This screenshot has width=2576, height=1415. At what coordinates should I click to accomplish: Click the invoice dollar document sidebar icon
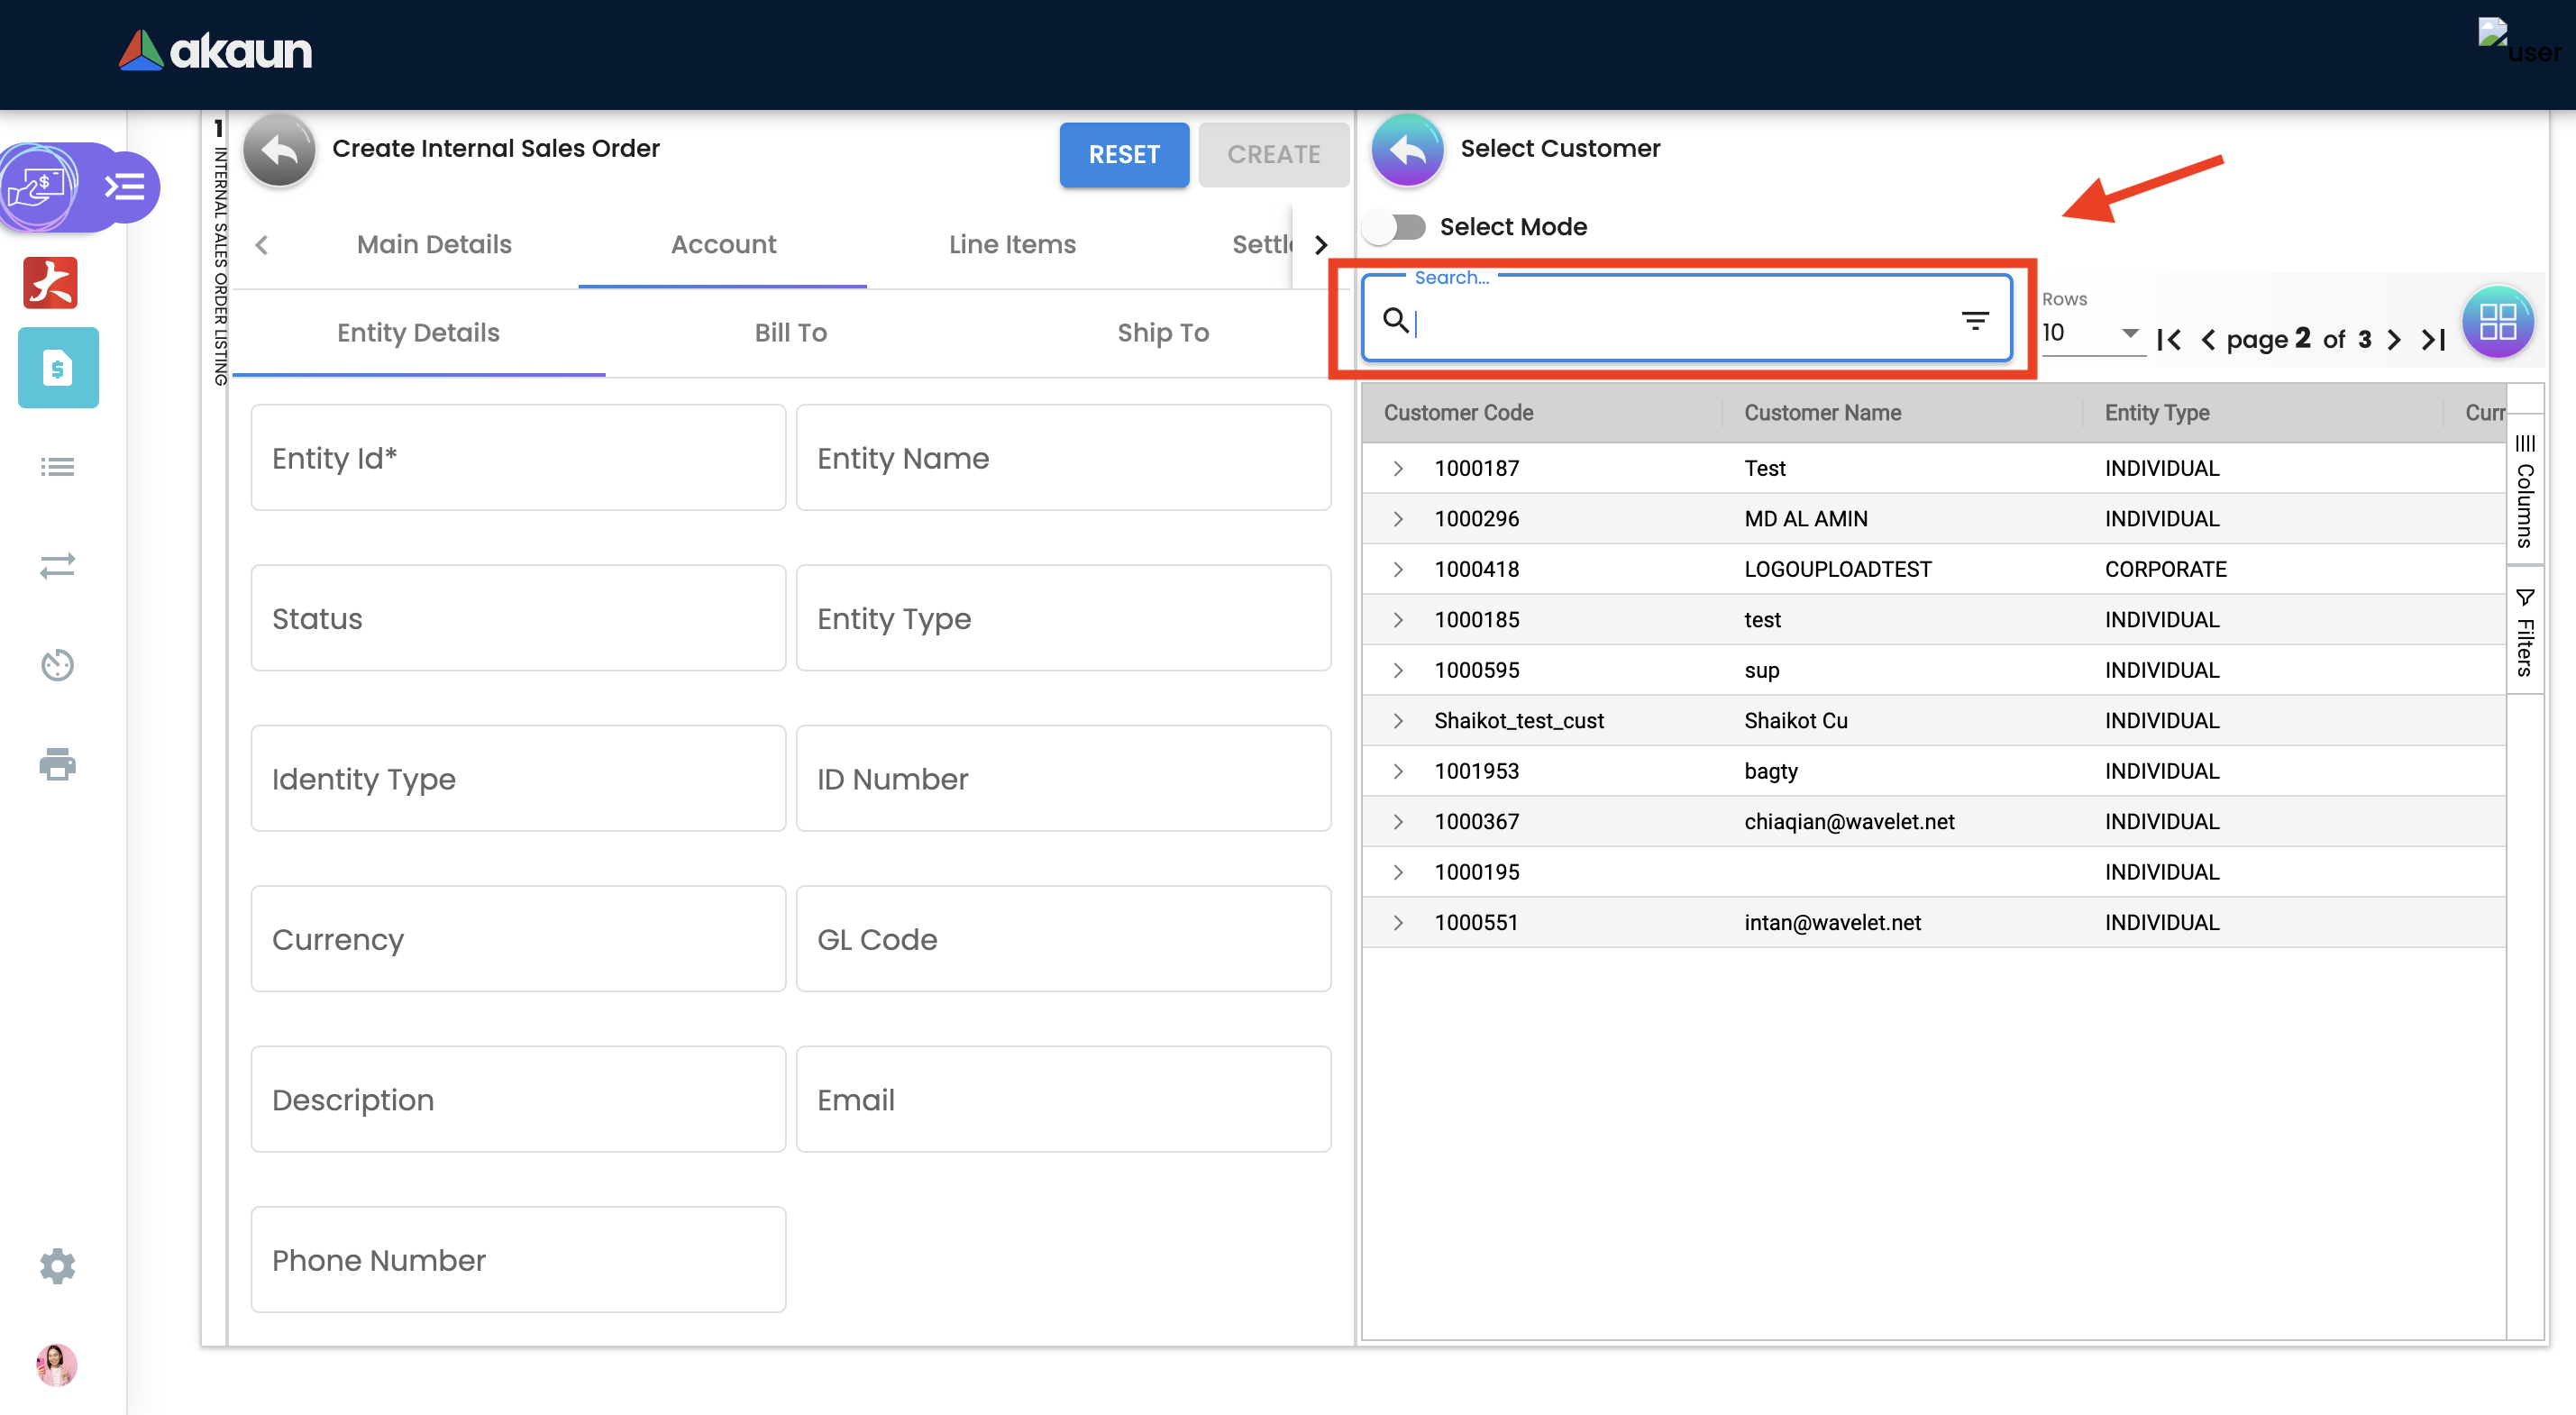(x=58, y=368)
